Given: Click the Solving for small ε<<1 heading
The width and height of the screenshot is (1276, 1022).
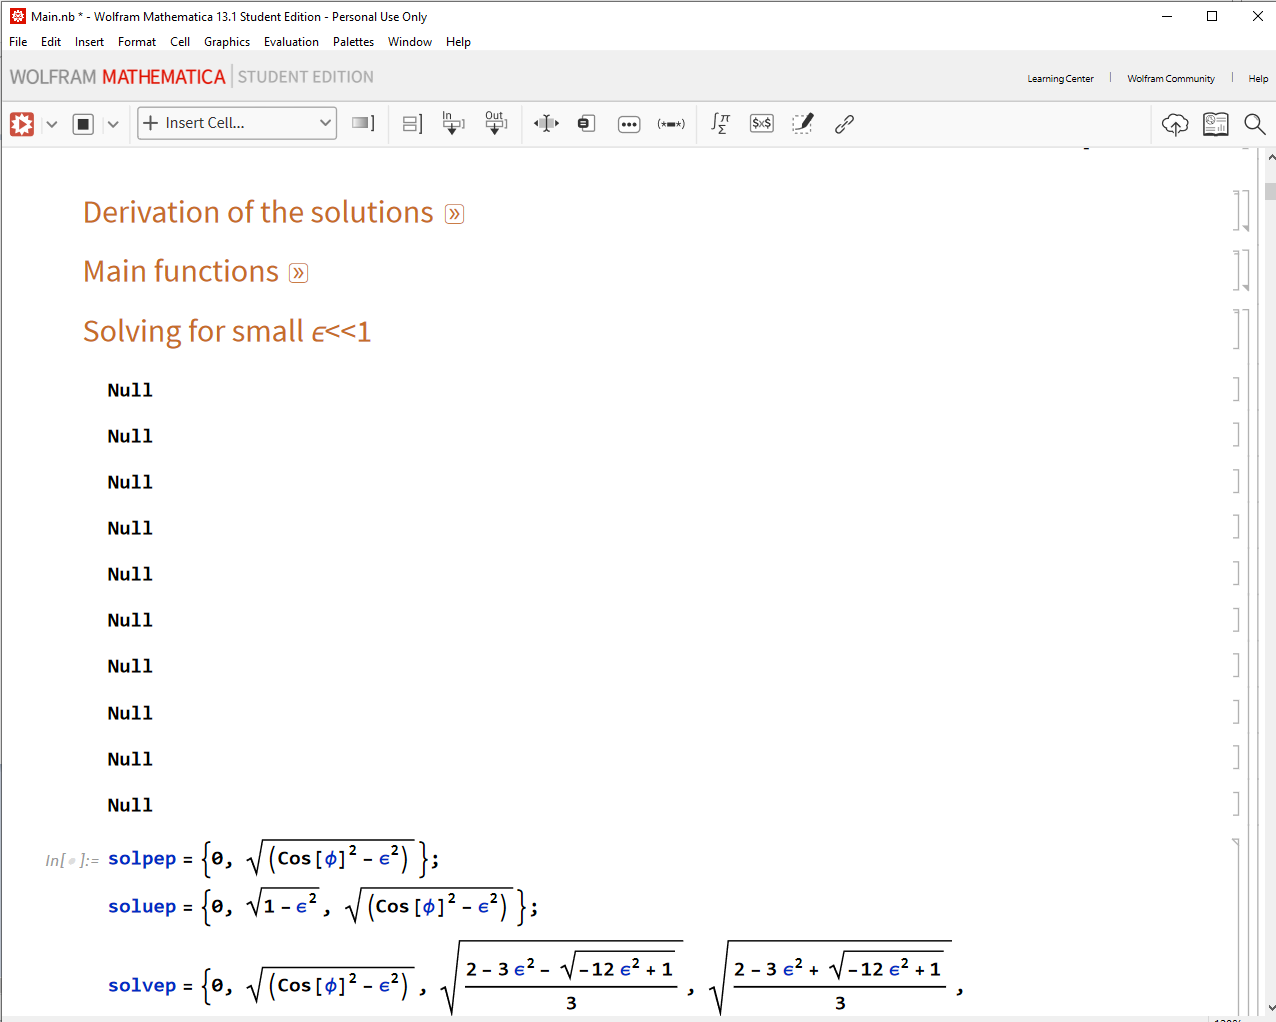Looking at the screenshot, I should (x=227, y=331).
